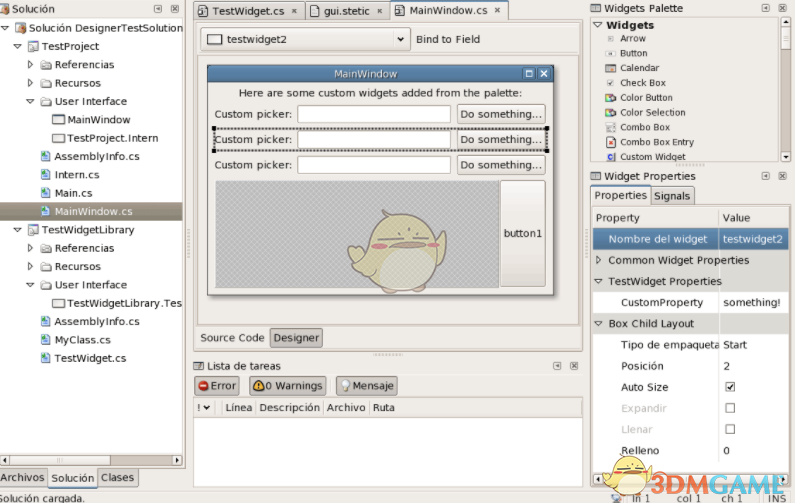Image resolution: width=795 pixels, height=503 pixels.
Task: Click the Mensaje lightbulb button
Action: (x=345, y=386)
